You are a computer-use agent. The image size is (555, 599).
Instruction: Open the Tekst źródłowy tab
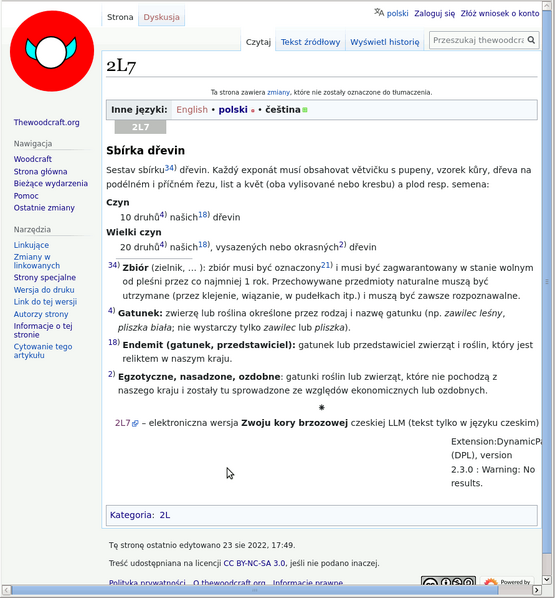tap(310, 42)
